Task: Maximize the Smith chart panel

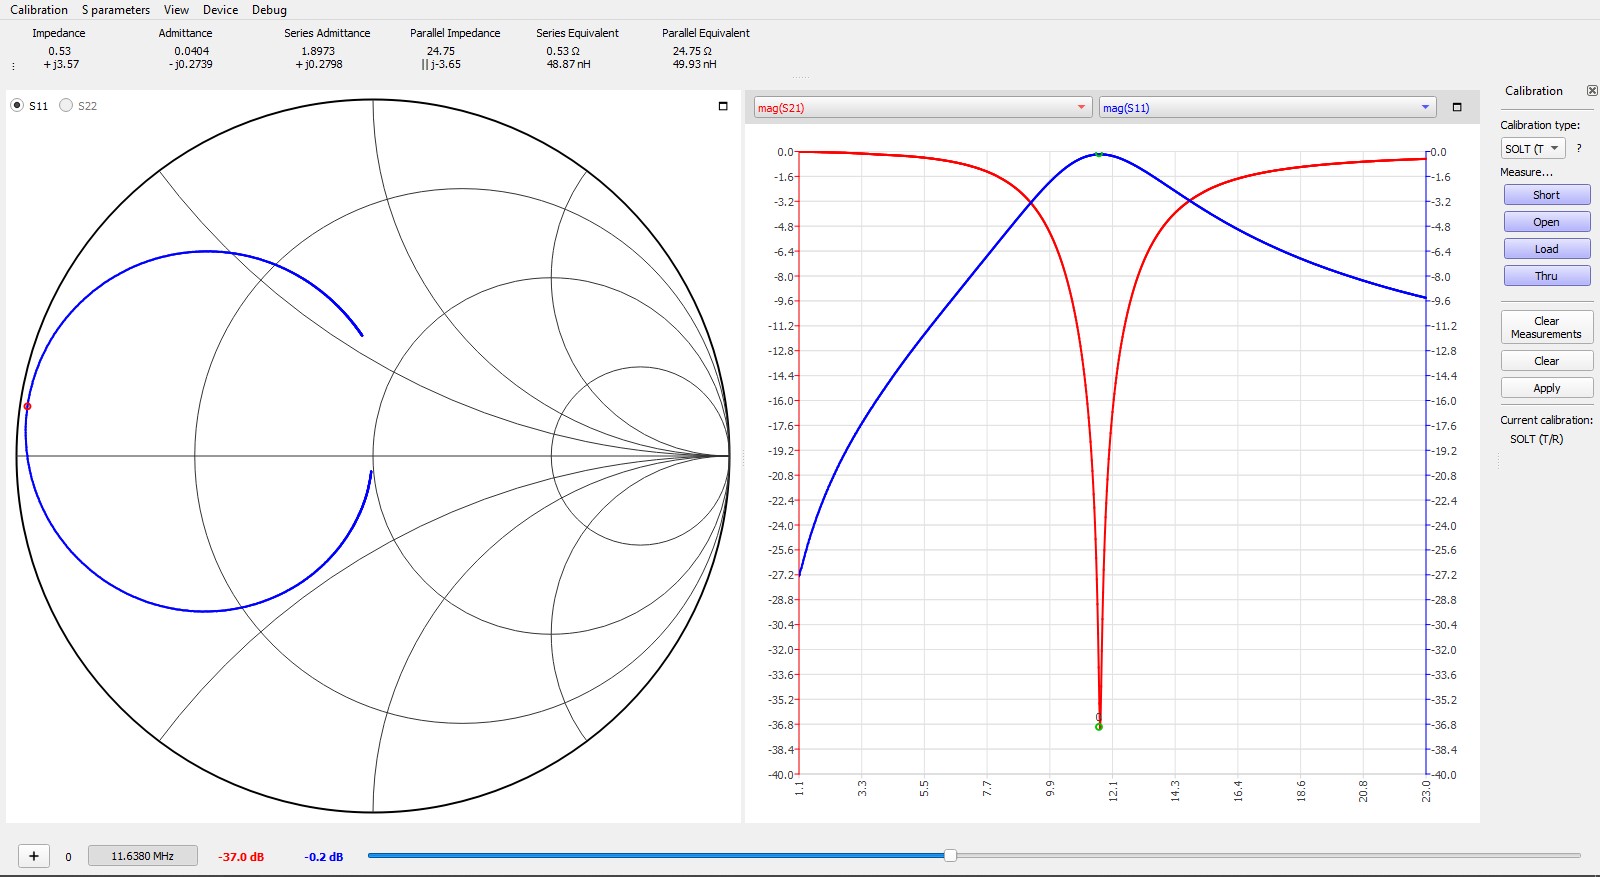Action: click(x=723, y=106)
